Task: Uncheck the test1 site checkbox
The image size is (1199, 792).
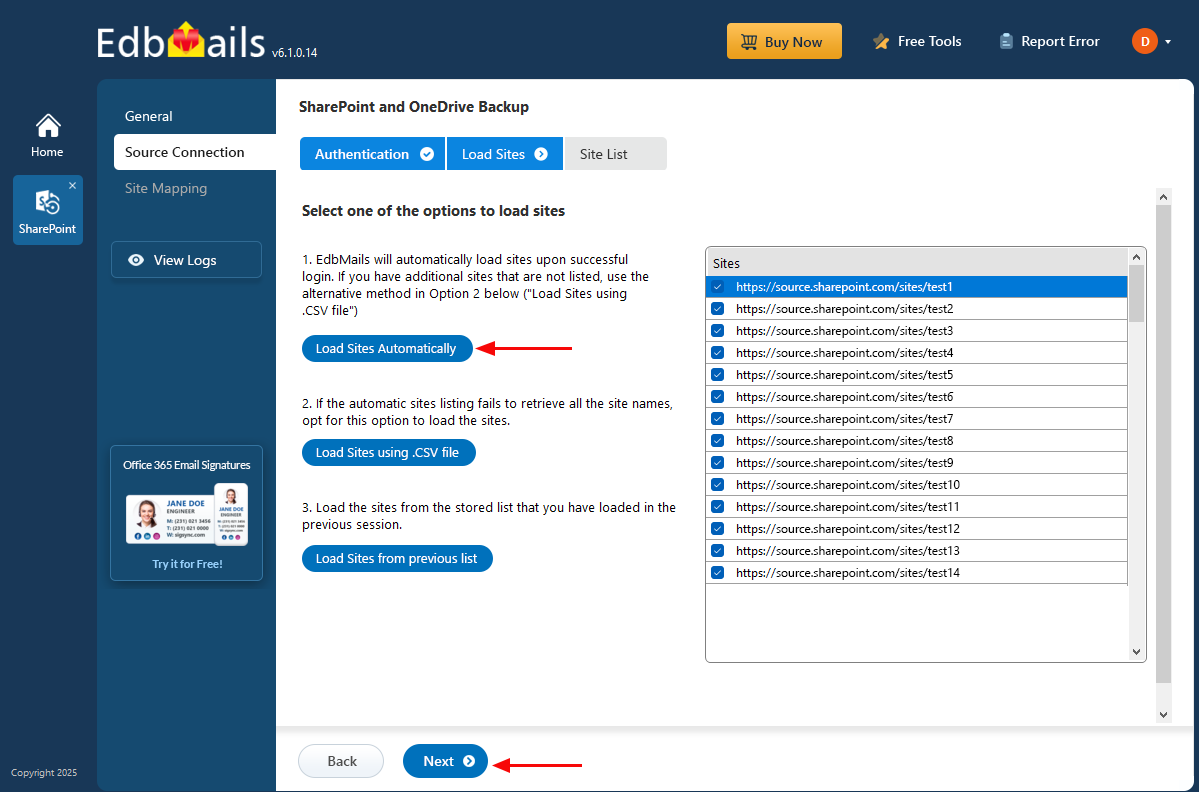Action: (x=717, y=287)
